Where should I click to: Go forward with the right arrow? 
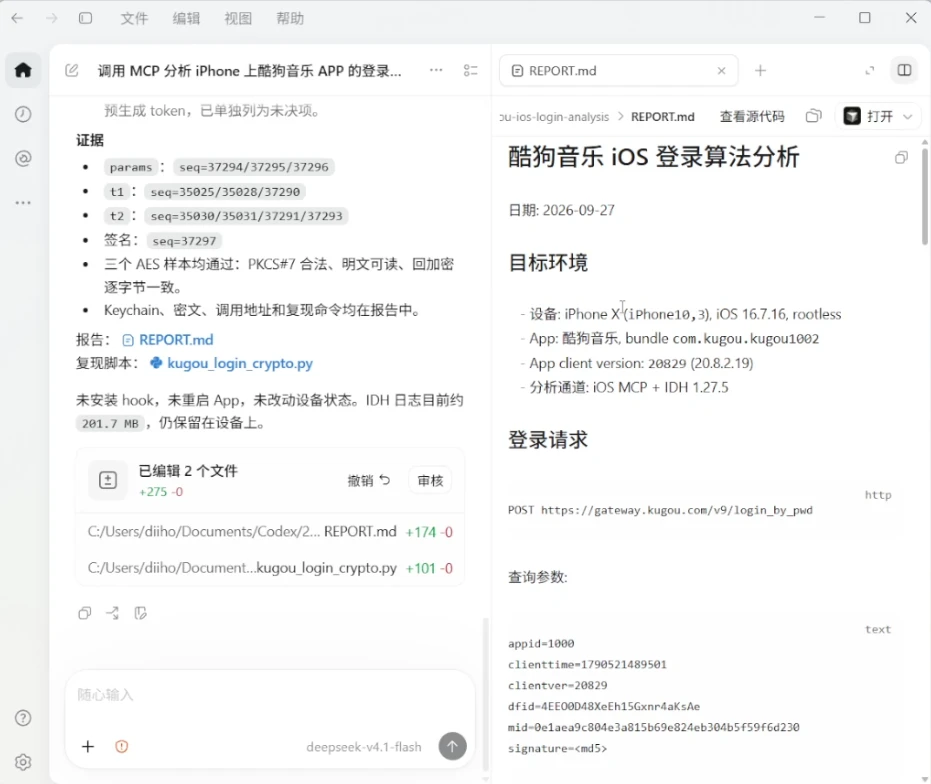coord(52,18)
